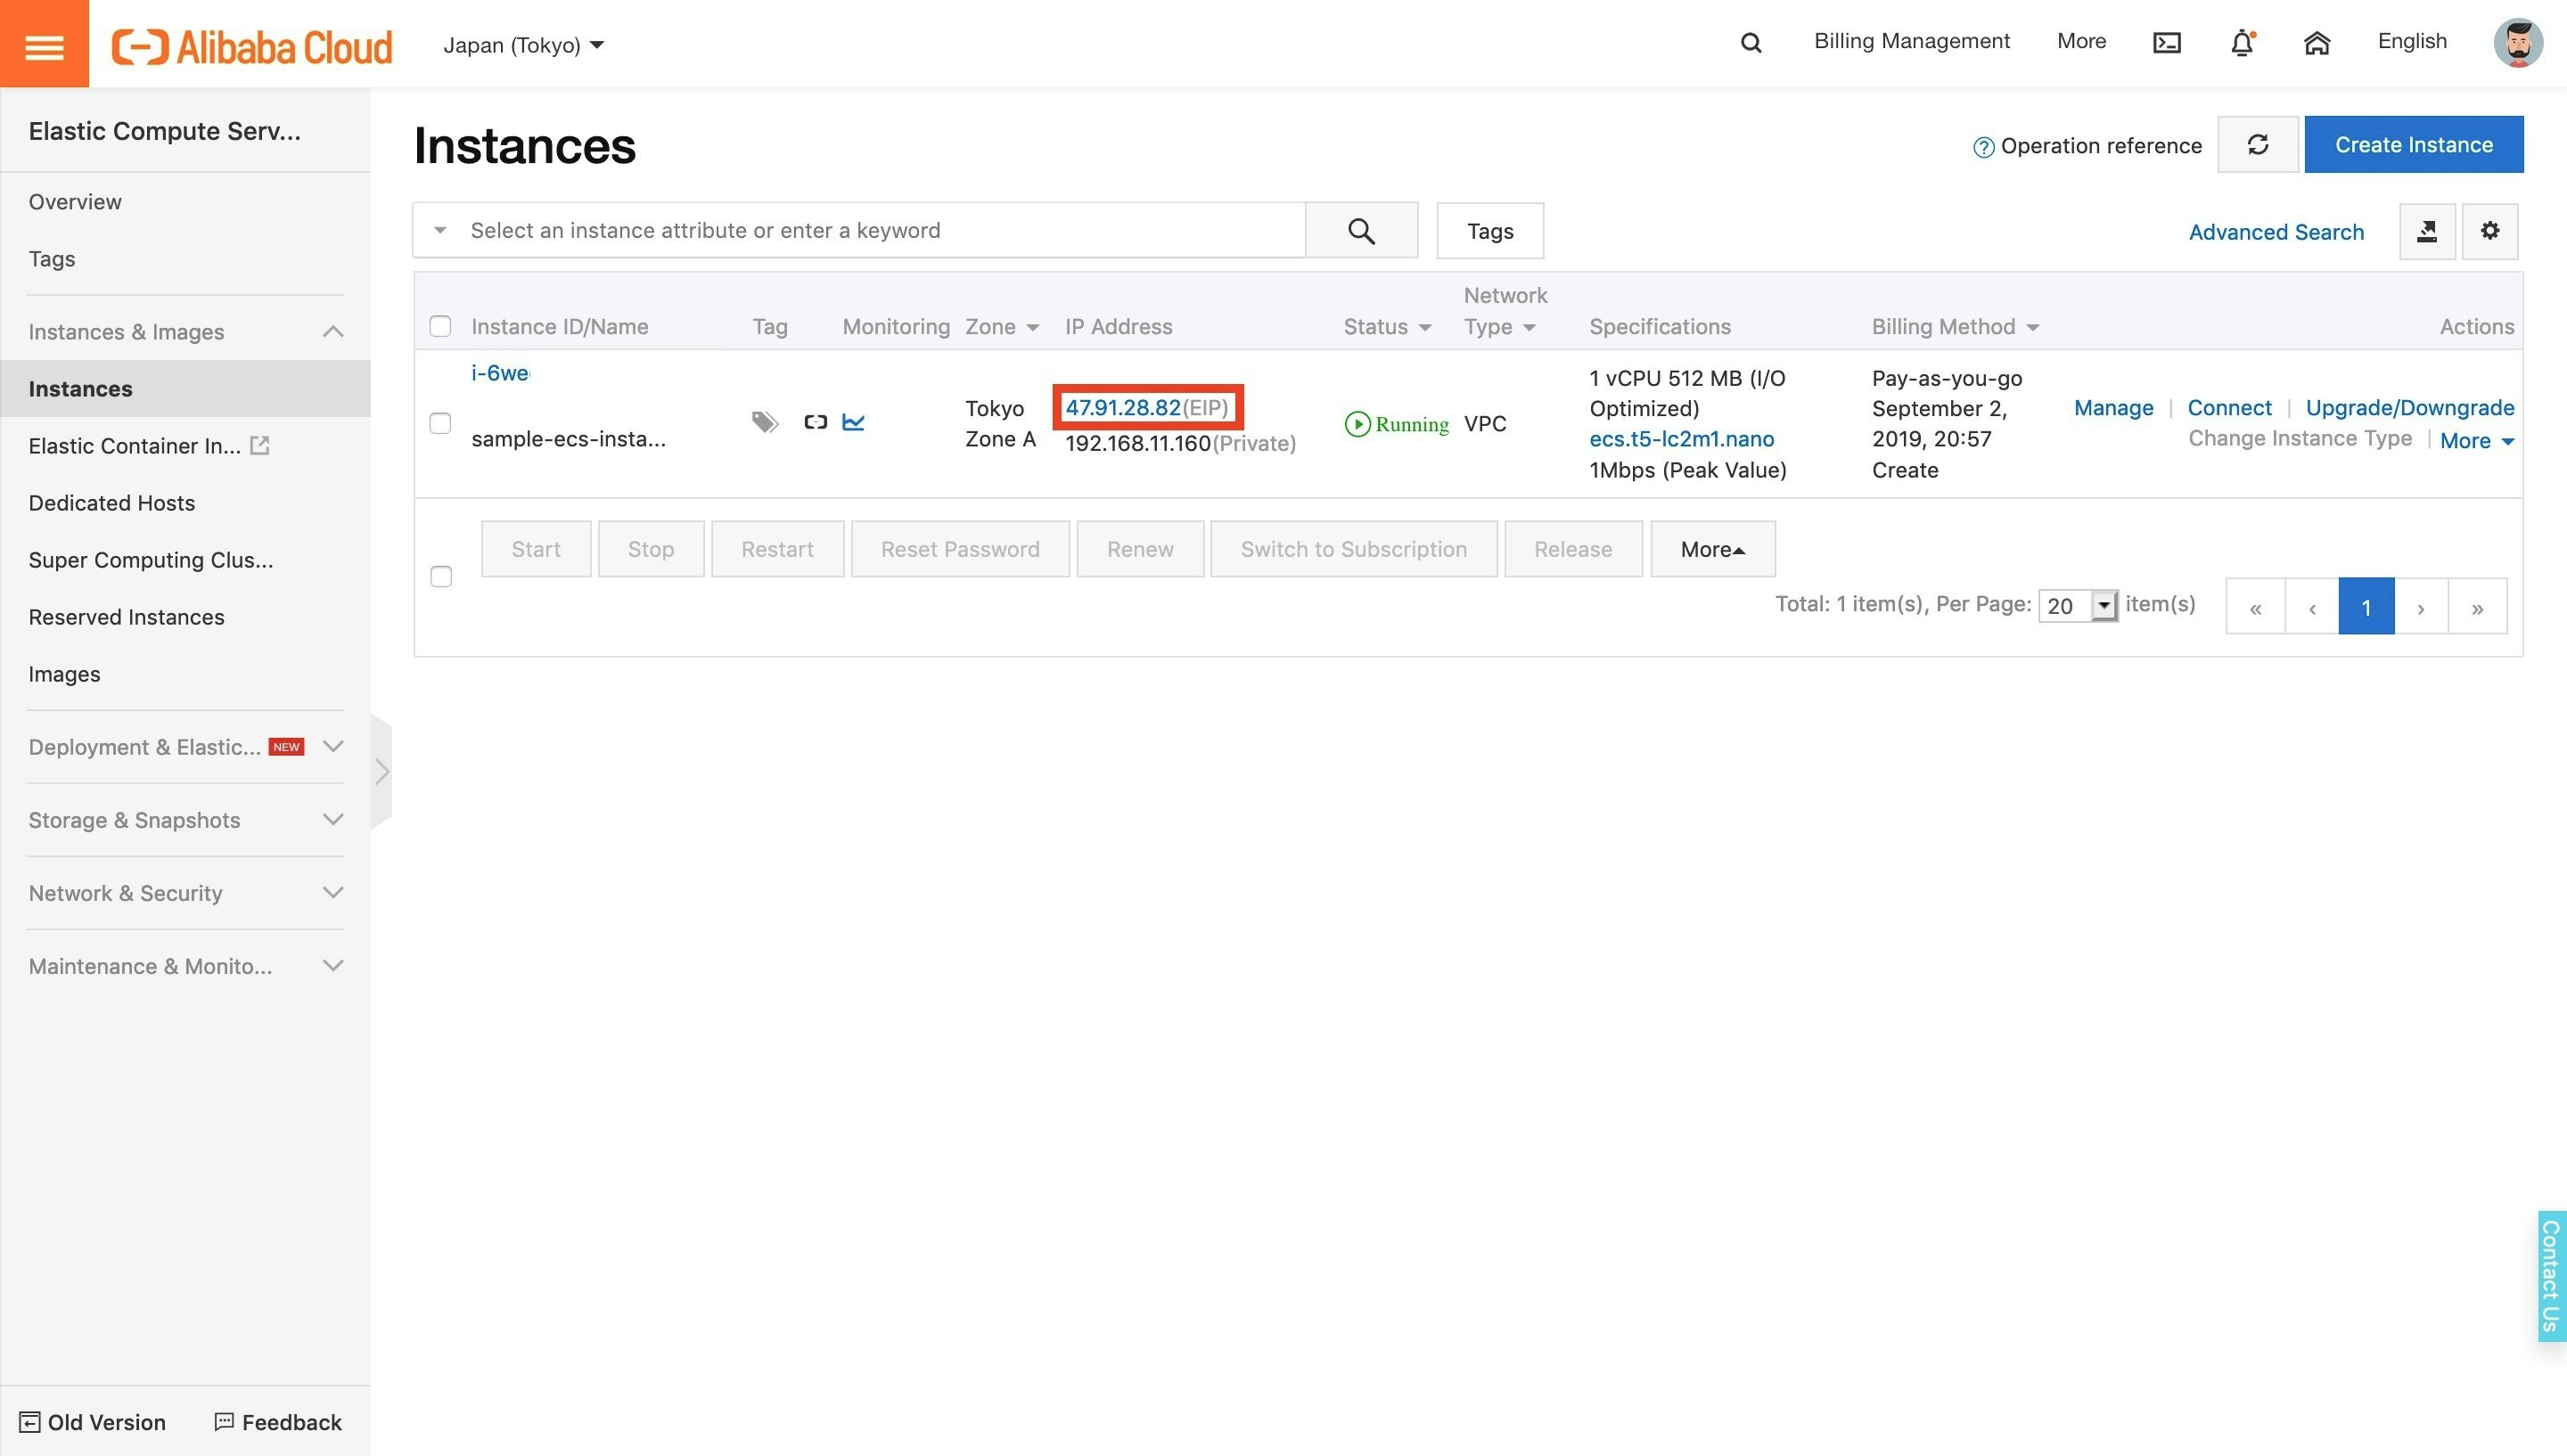Go to console home icon
2567x1456 pixels.
point(2317,43)
